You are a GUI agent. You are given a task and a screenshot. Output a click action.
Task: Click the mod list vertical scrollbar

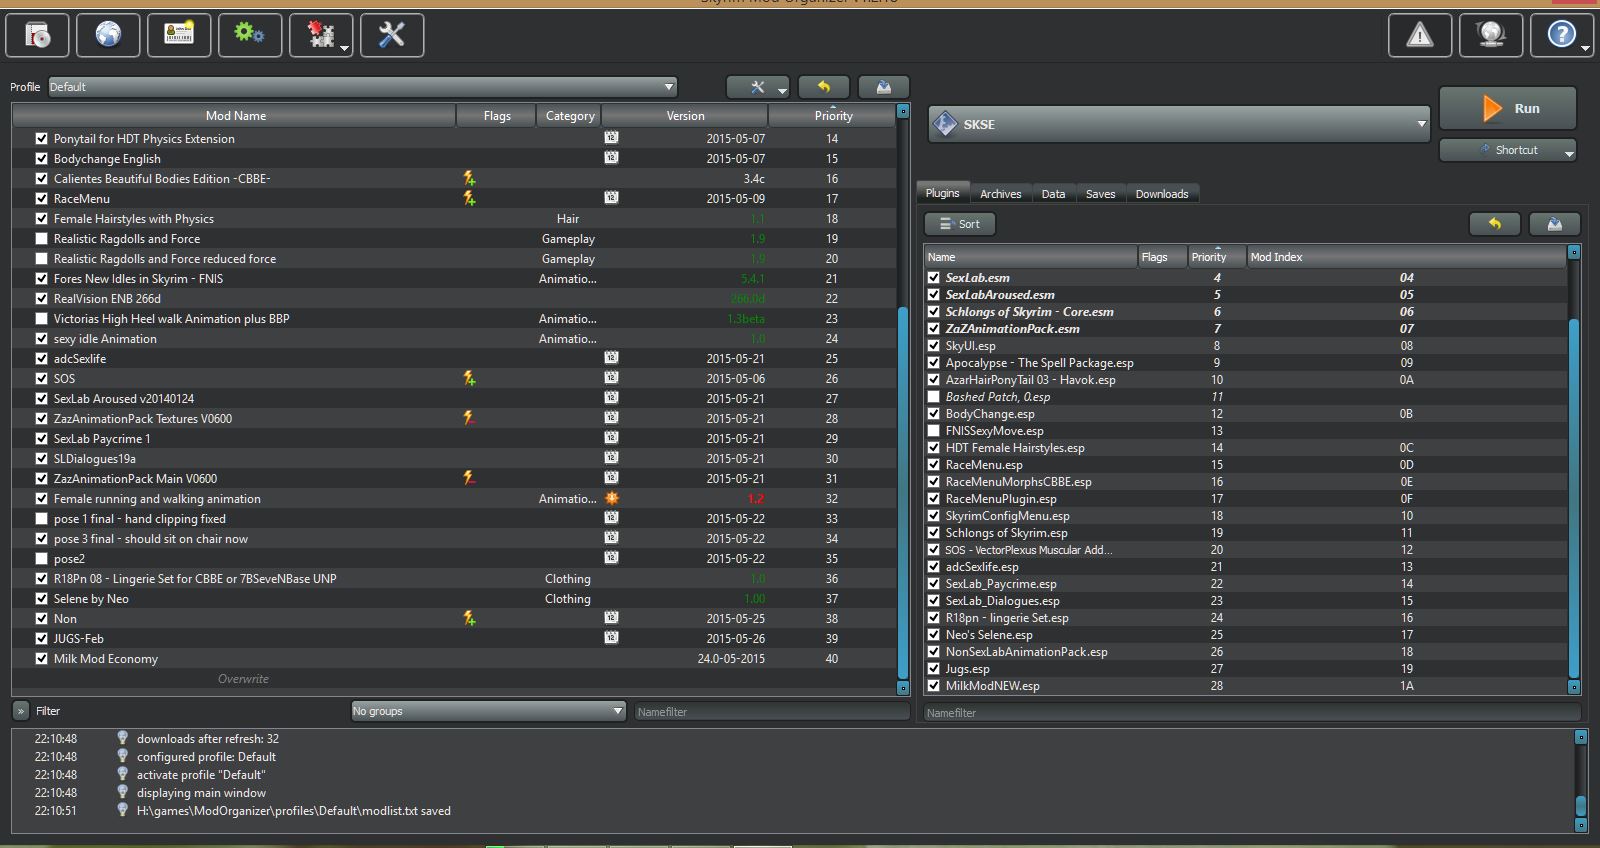[903, 493]
